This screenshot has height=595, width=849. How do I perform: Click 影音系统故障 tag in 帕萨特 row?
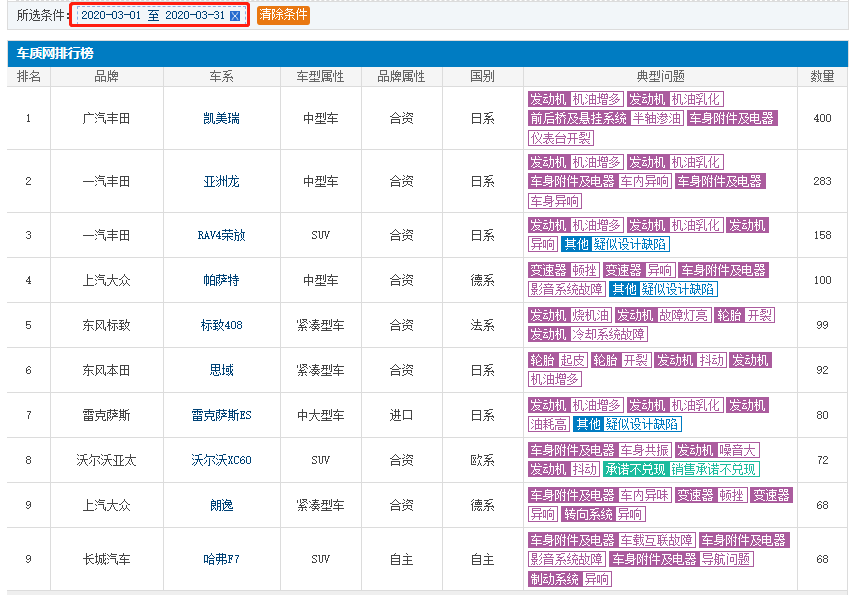click(x=566, y=289)
